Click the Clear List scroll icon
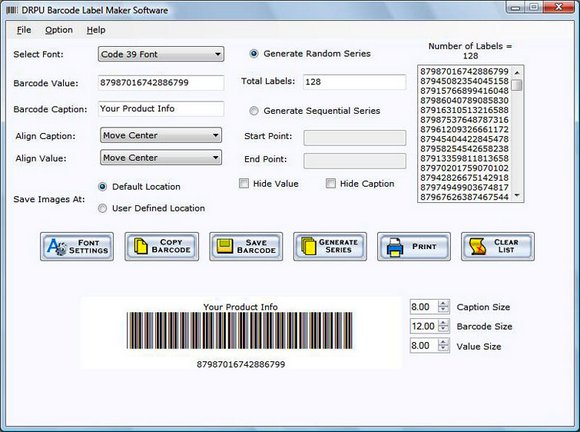The height and width of the screenshot is (432, 580). (478, 247)
